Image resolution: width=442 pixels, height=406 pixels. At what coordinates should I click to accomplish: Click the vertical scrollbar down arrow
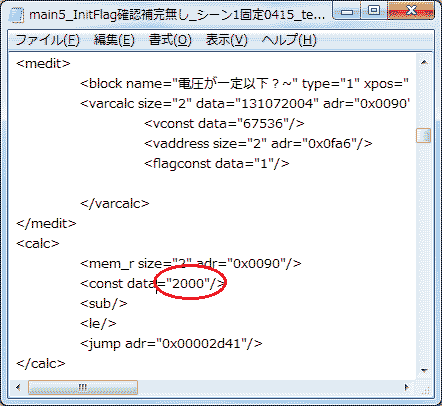tap(424, 370)
